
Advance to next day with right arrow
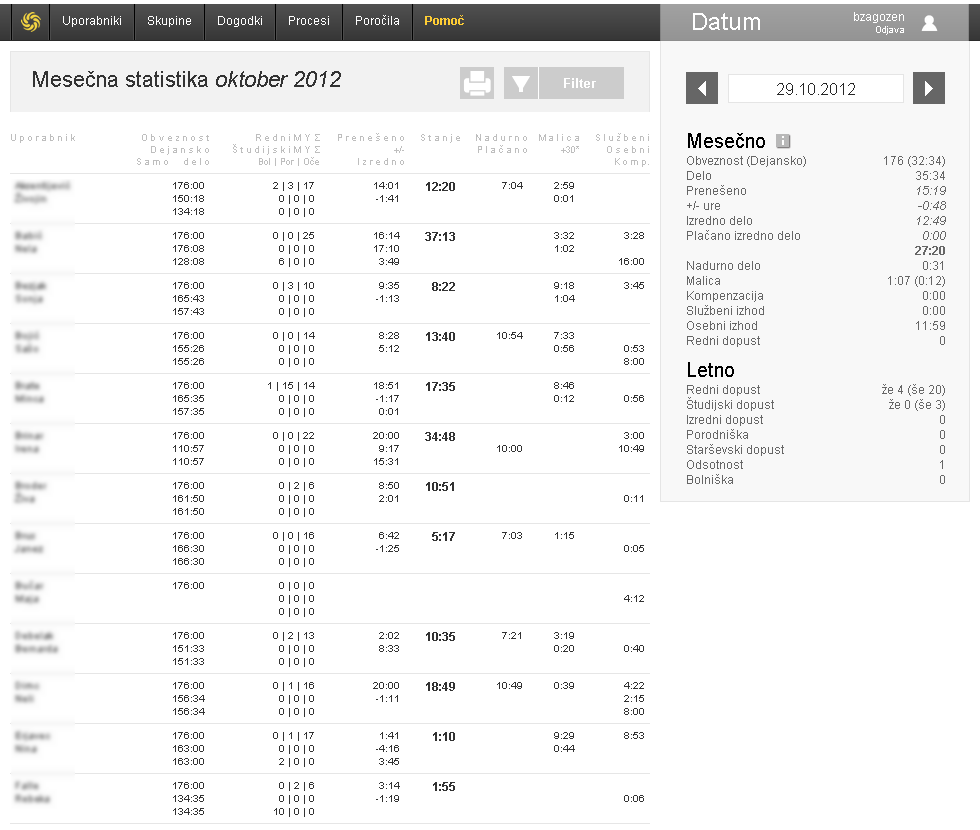pyautogui.click(x=929, y=88)
